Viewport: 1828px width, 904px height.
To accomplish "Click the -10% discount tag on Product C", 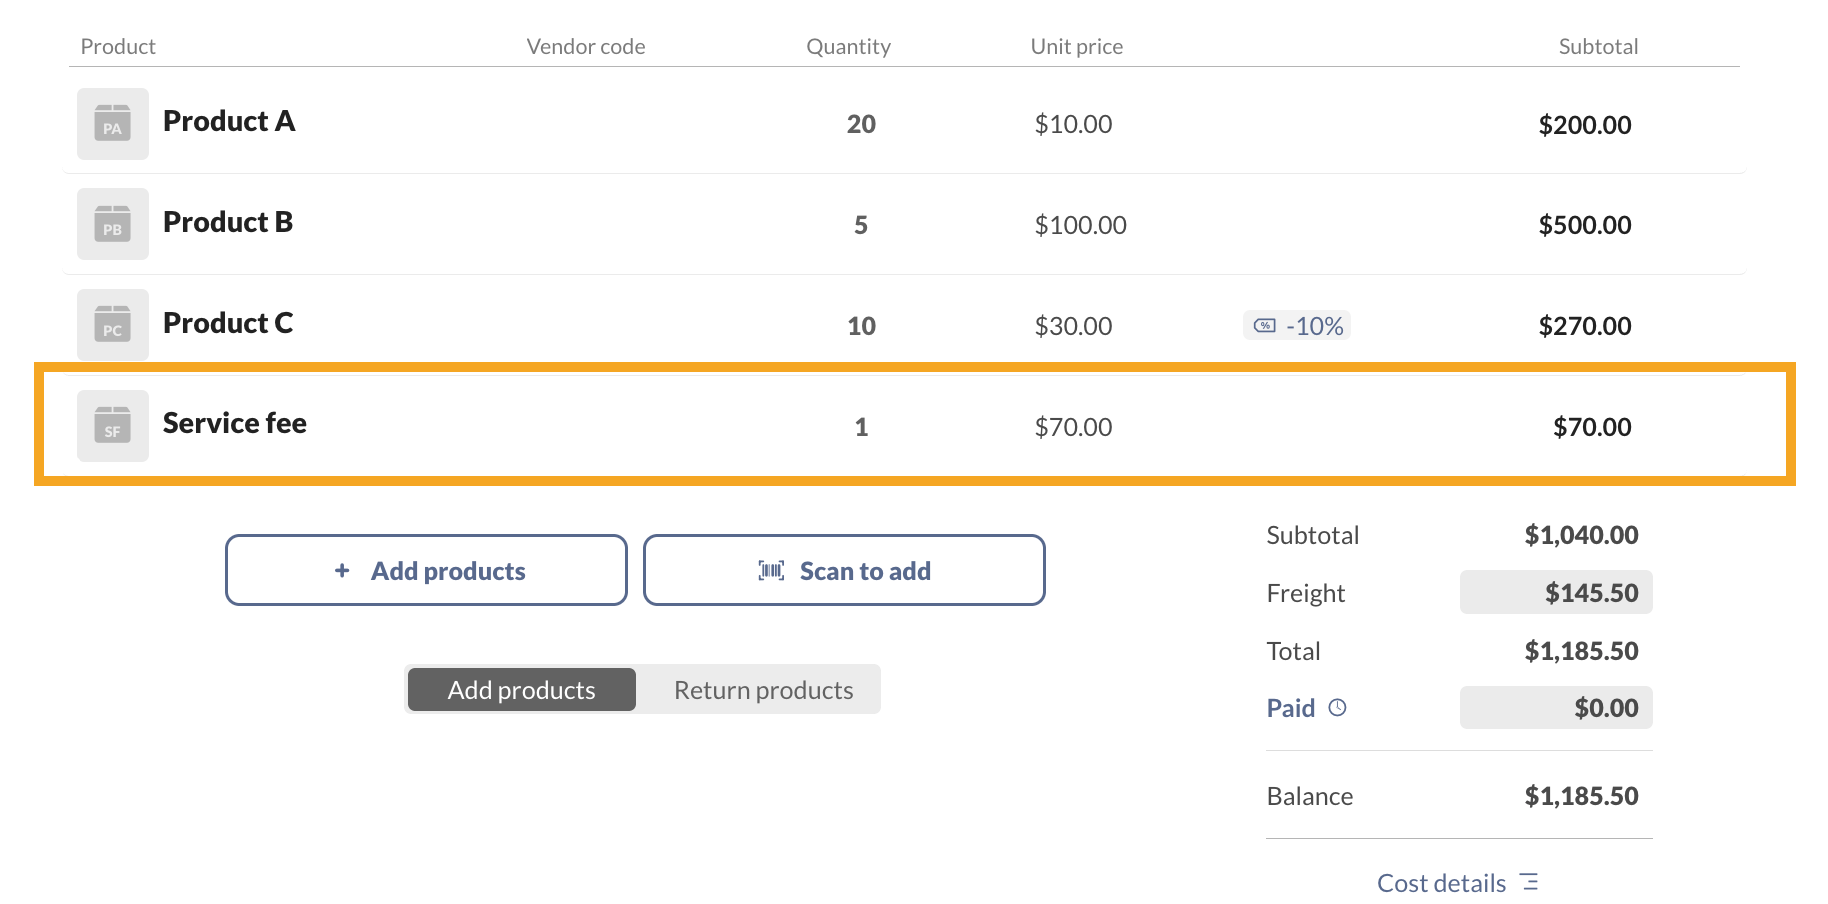I will [1297, 326].
